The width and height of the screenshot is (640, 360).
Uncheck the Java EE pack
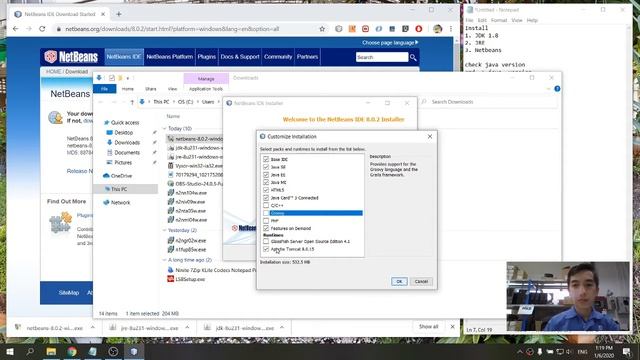point(266,175)
